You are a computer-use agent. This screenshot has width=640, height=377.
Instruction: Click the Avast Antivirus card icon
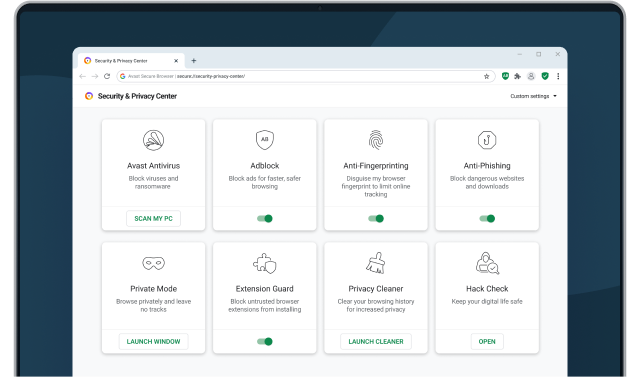(153, 140)
